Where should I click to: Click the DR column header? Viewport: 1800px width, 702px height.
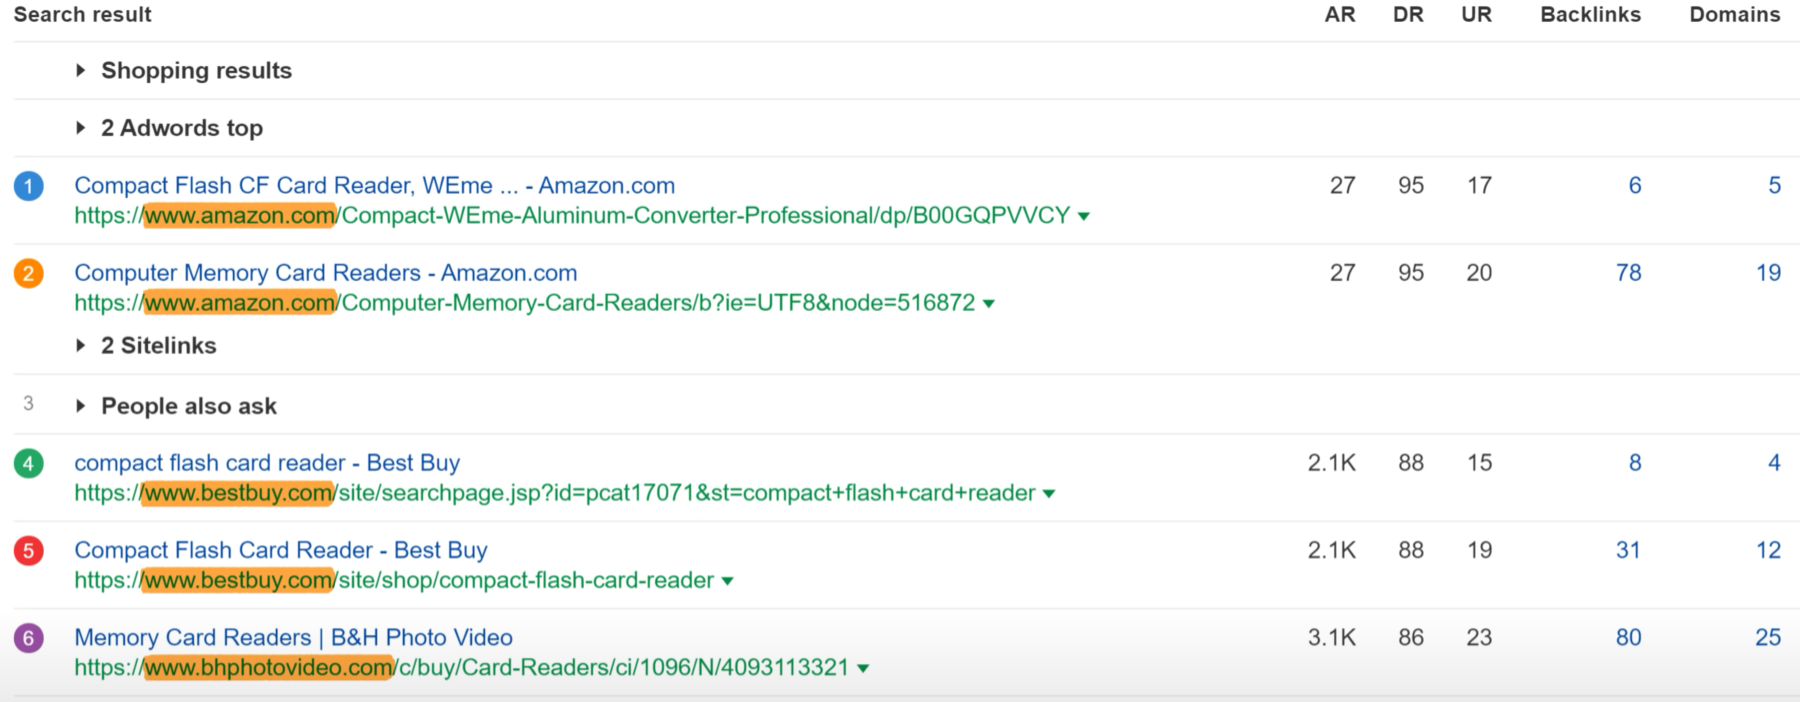pos(1408,15)
